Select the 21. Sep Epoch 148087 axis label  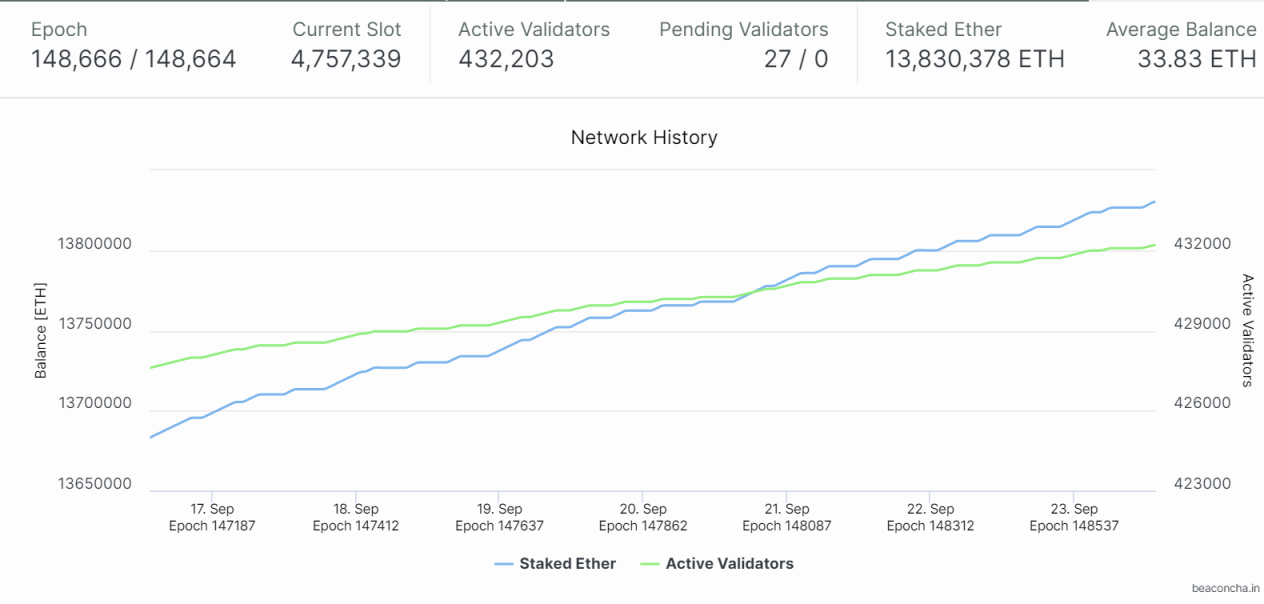pyautogui.click(x=786, y=517)
